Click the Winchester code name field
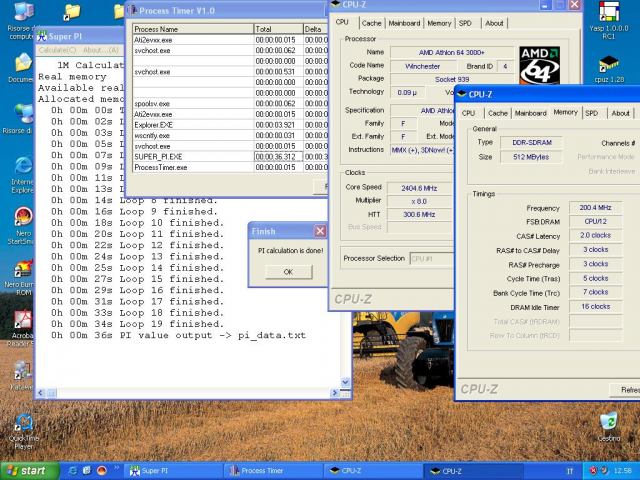 point(422,66)
